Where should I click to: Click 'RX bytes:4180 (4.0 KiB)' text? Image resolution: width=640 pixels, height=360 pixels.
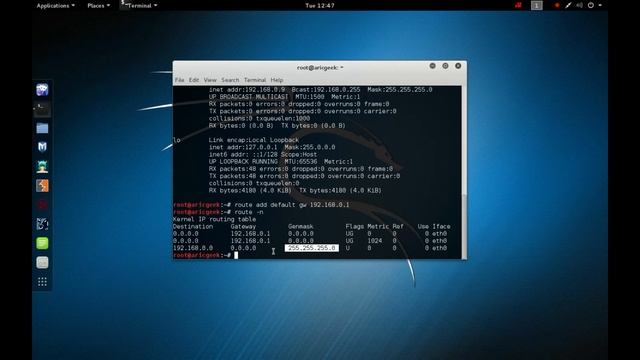coord(250,191)
